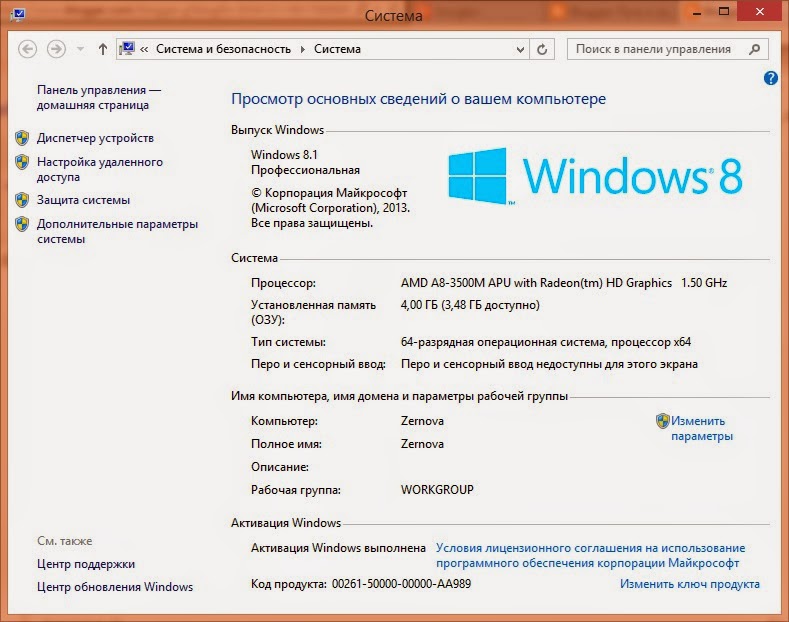
Task: Click shield icon next to 'Изменить параметры'
Action: [663, 421]
